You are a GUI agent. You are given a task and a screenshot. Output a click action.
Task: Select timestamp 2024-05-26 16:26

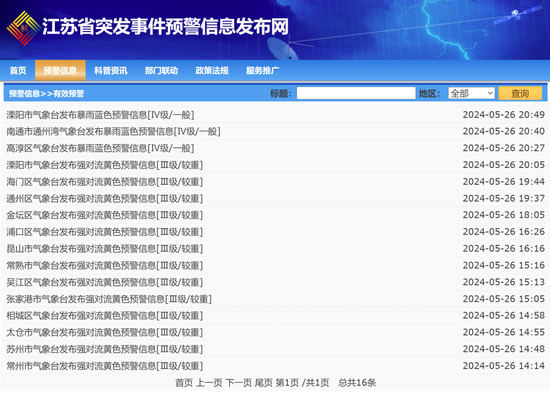click(504, 232)
